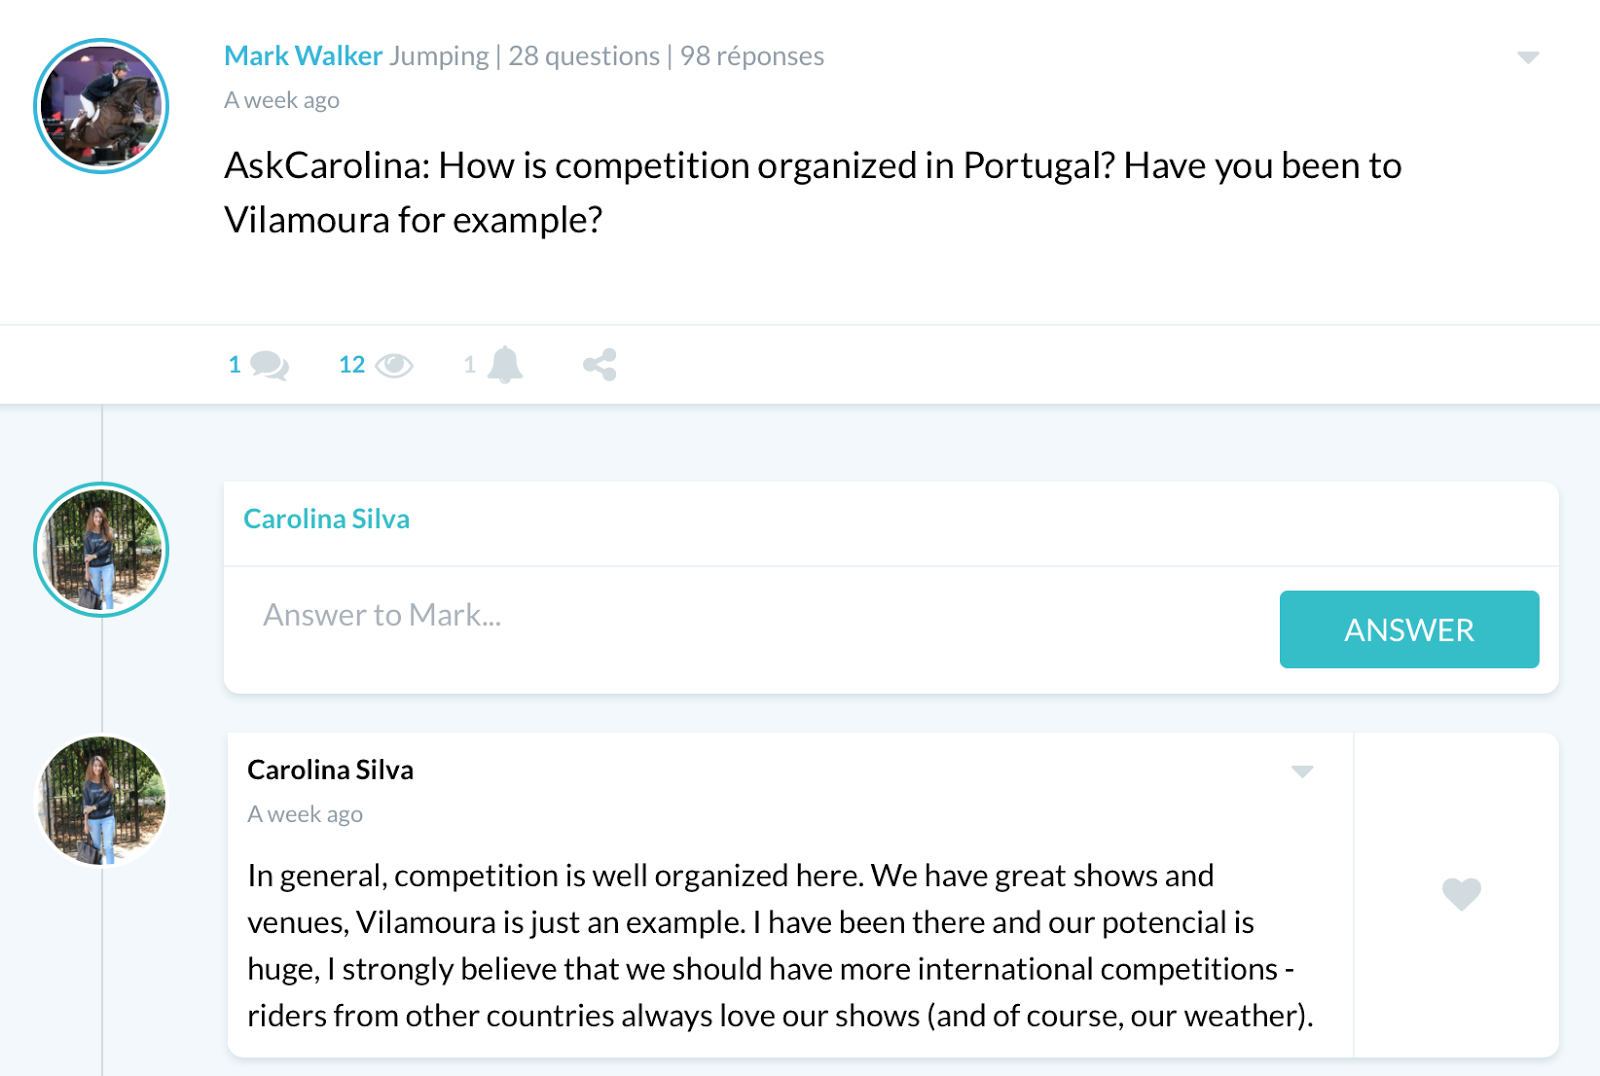
Task: Click the views eye icon
Action: (394, 366)
